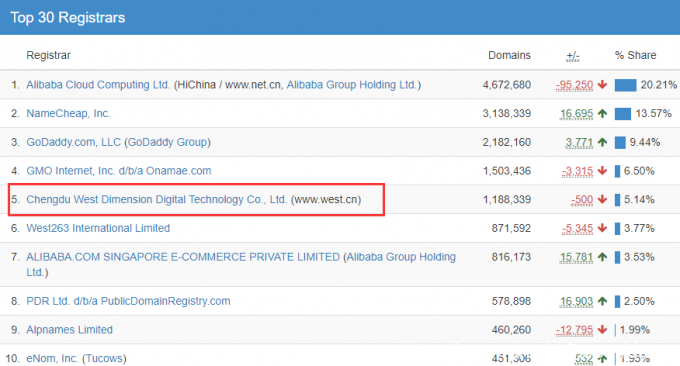Click the Registrar column header
This screenshot has height=366, width=680.
pyautogui.click(x=49, y=56)
